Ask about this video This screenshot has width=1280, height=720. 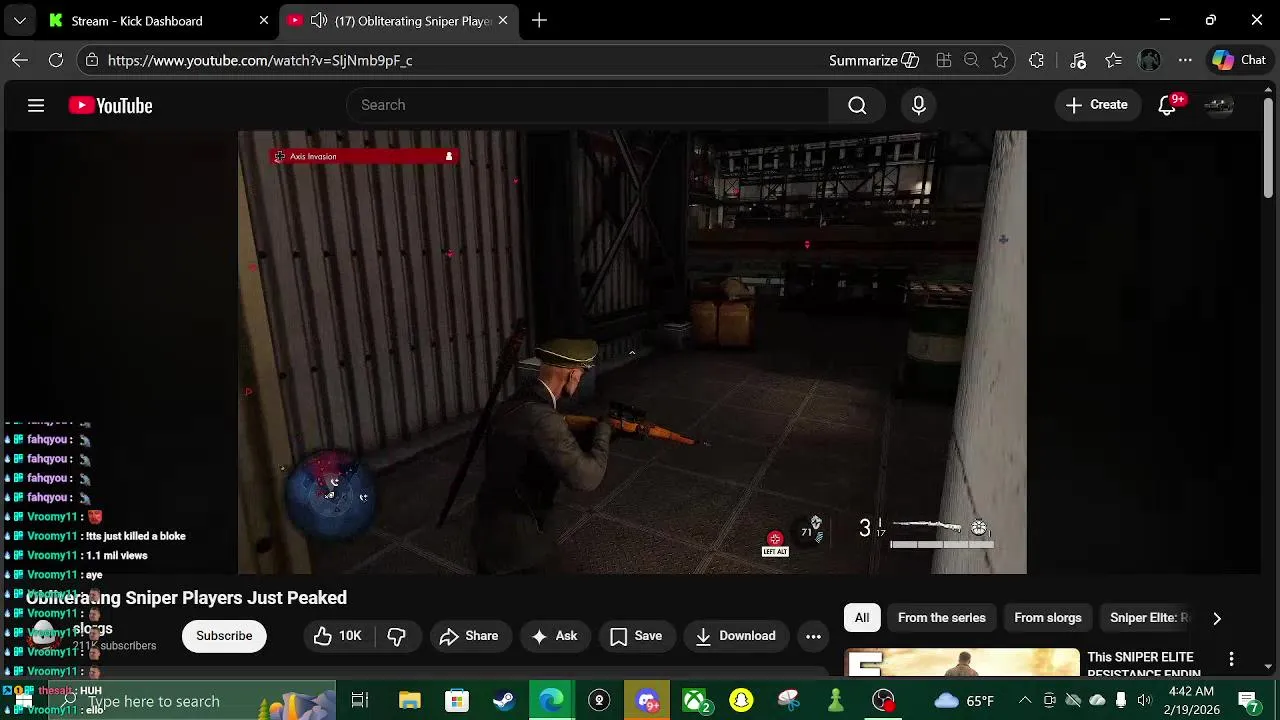(x=554, y=636)
